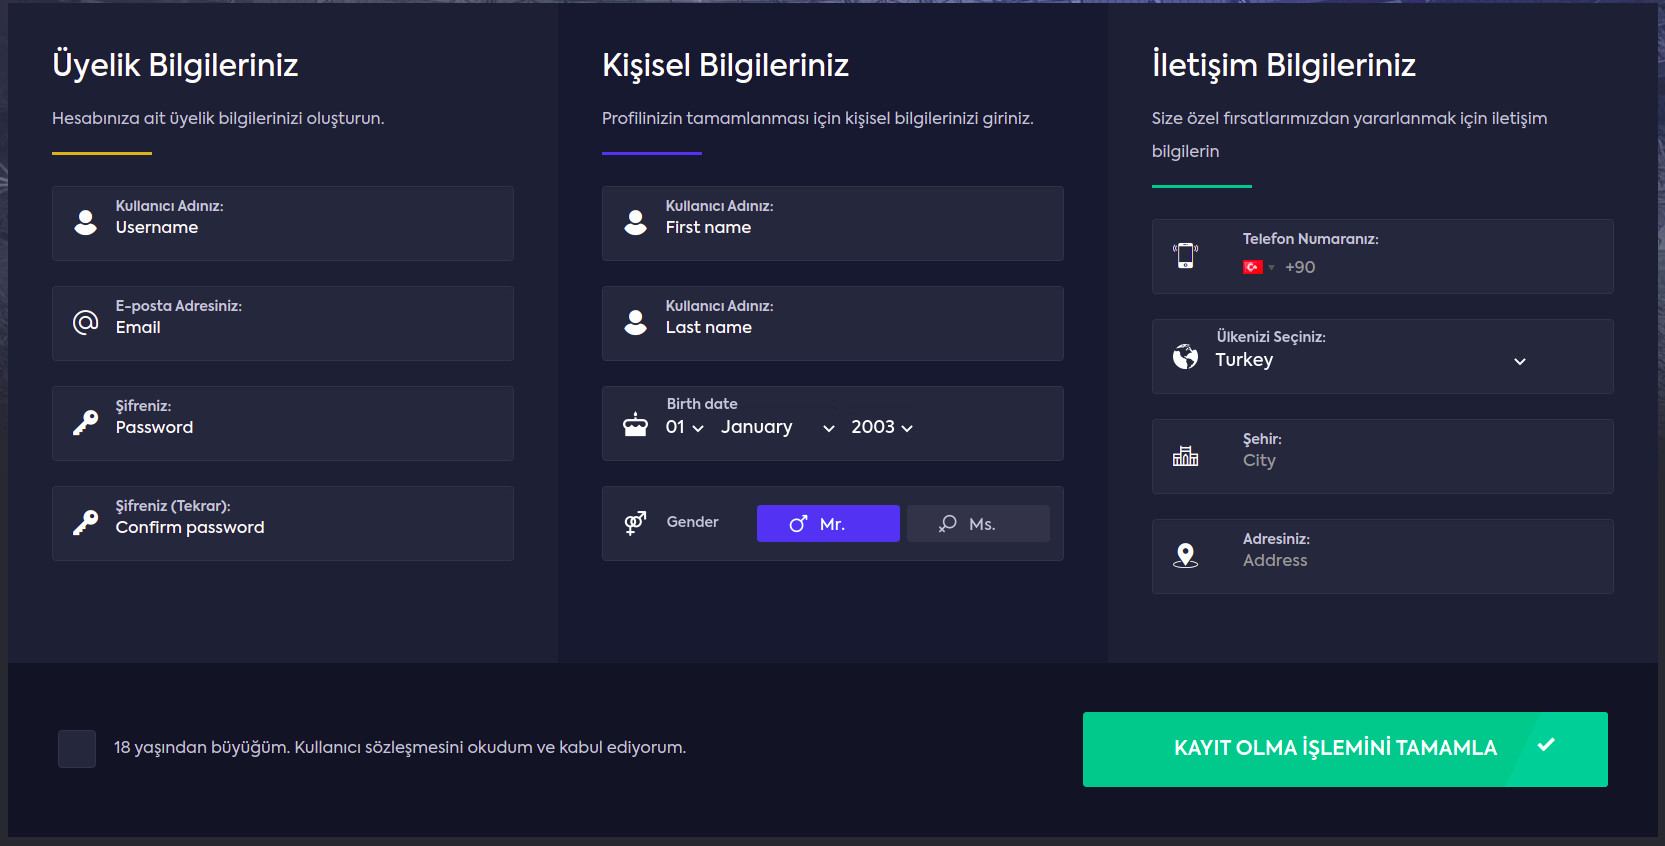Open the phone country code flag dropdown arrow

coord(1271,268)
